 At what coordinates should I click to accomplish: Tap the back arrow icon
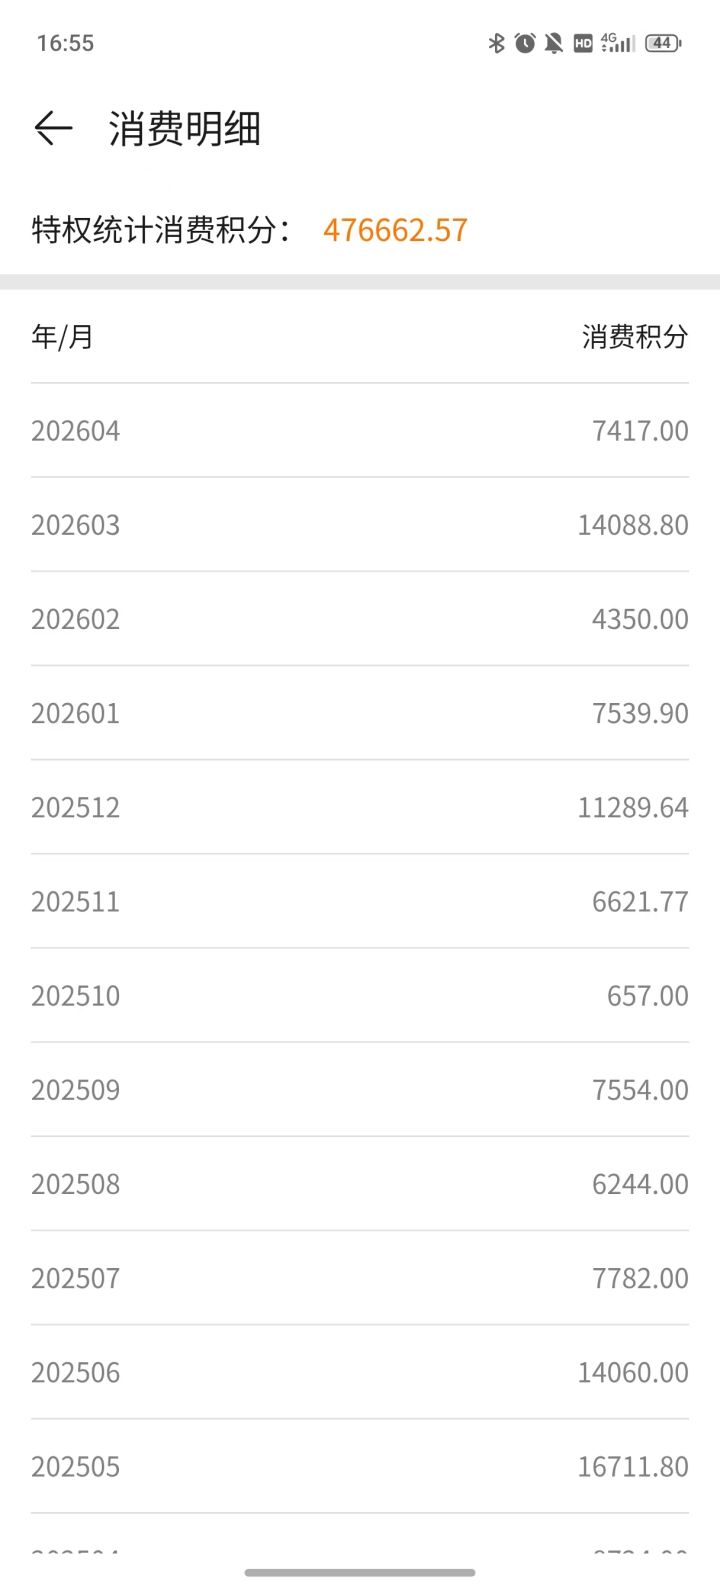[54, 129]
